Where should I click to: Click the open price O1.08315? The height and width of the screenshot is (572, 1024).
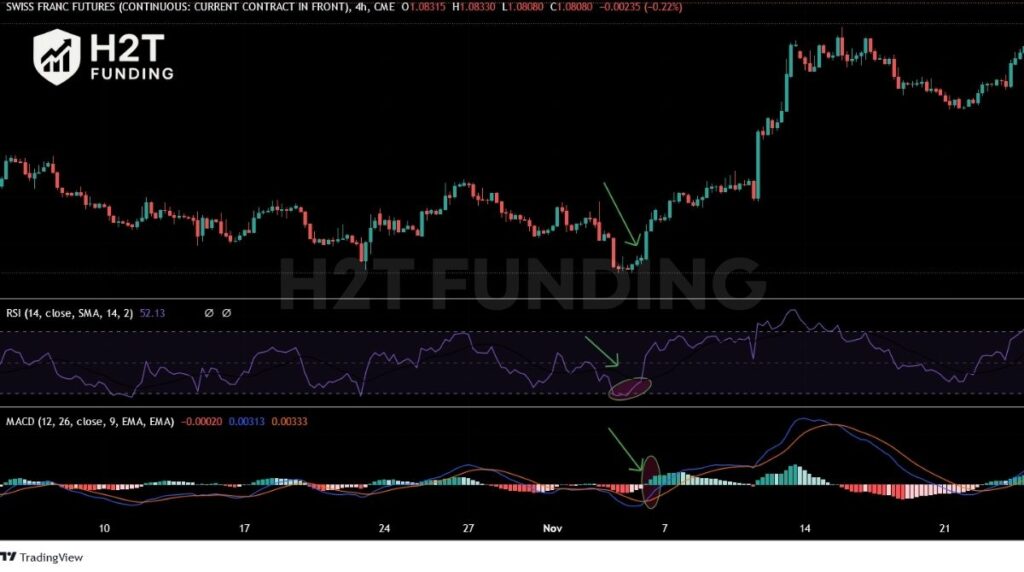(423, 7)
